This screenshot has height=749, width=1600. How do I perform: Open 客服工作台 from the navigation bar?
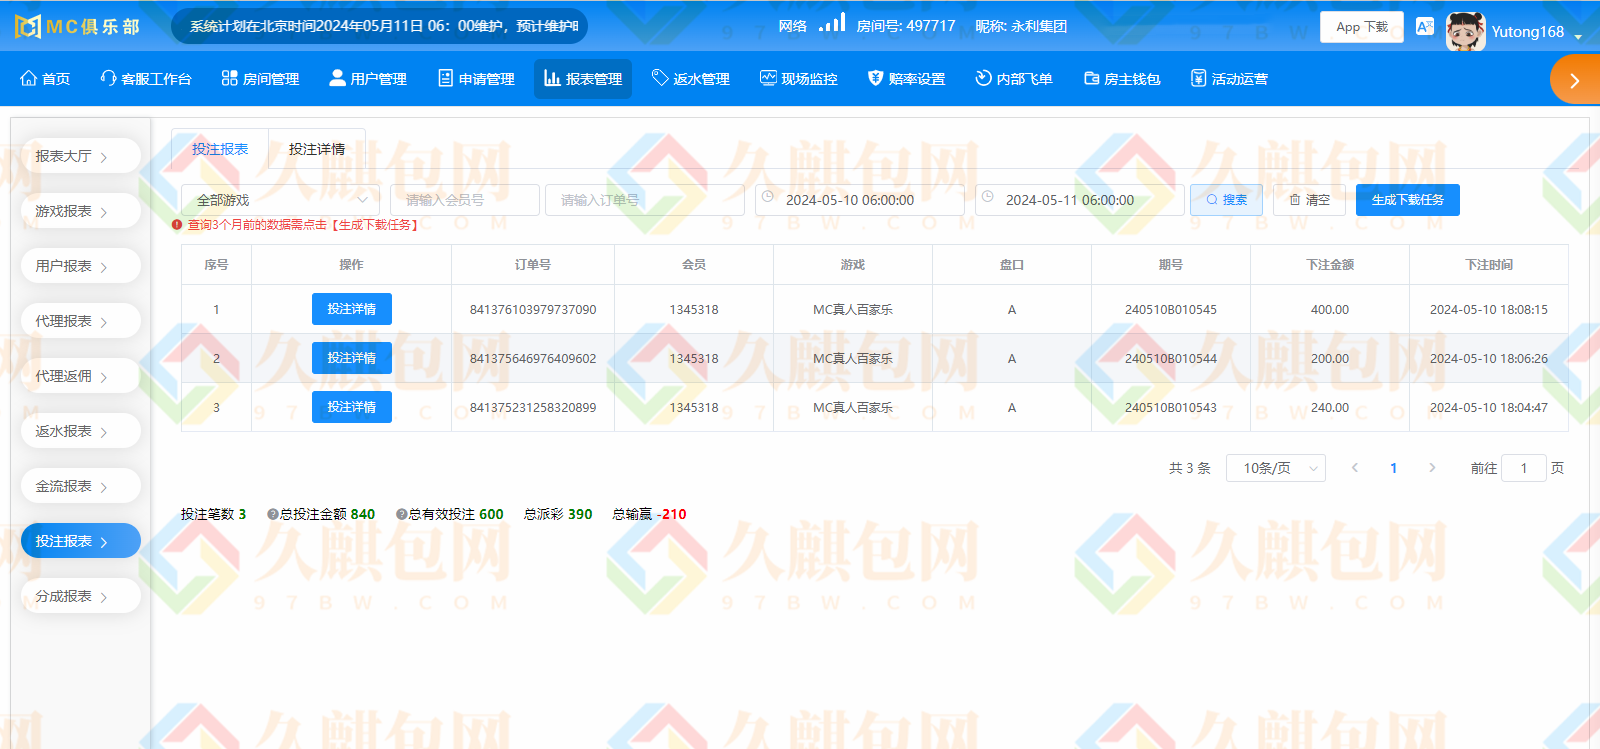point(146,79)
